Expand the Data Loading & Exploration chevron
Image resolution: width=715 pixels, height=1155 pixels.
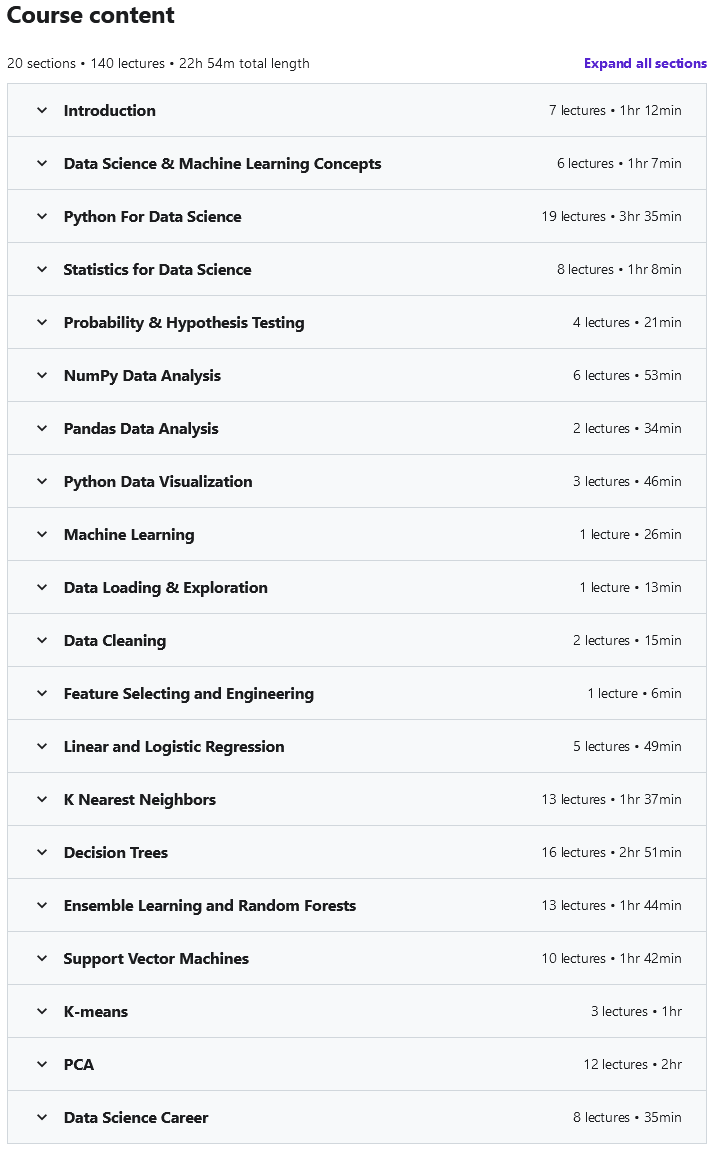coord(42,588)
